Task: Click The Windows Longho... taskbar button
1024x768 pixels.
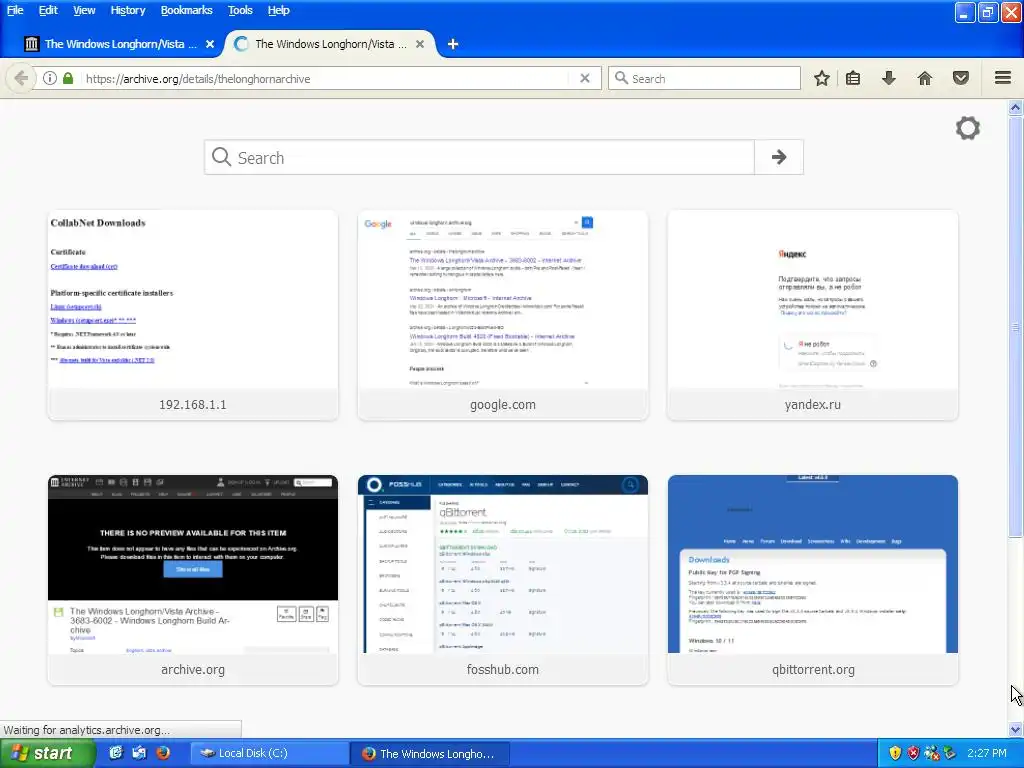Action: (430, 754)
